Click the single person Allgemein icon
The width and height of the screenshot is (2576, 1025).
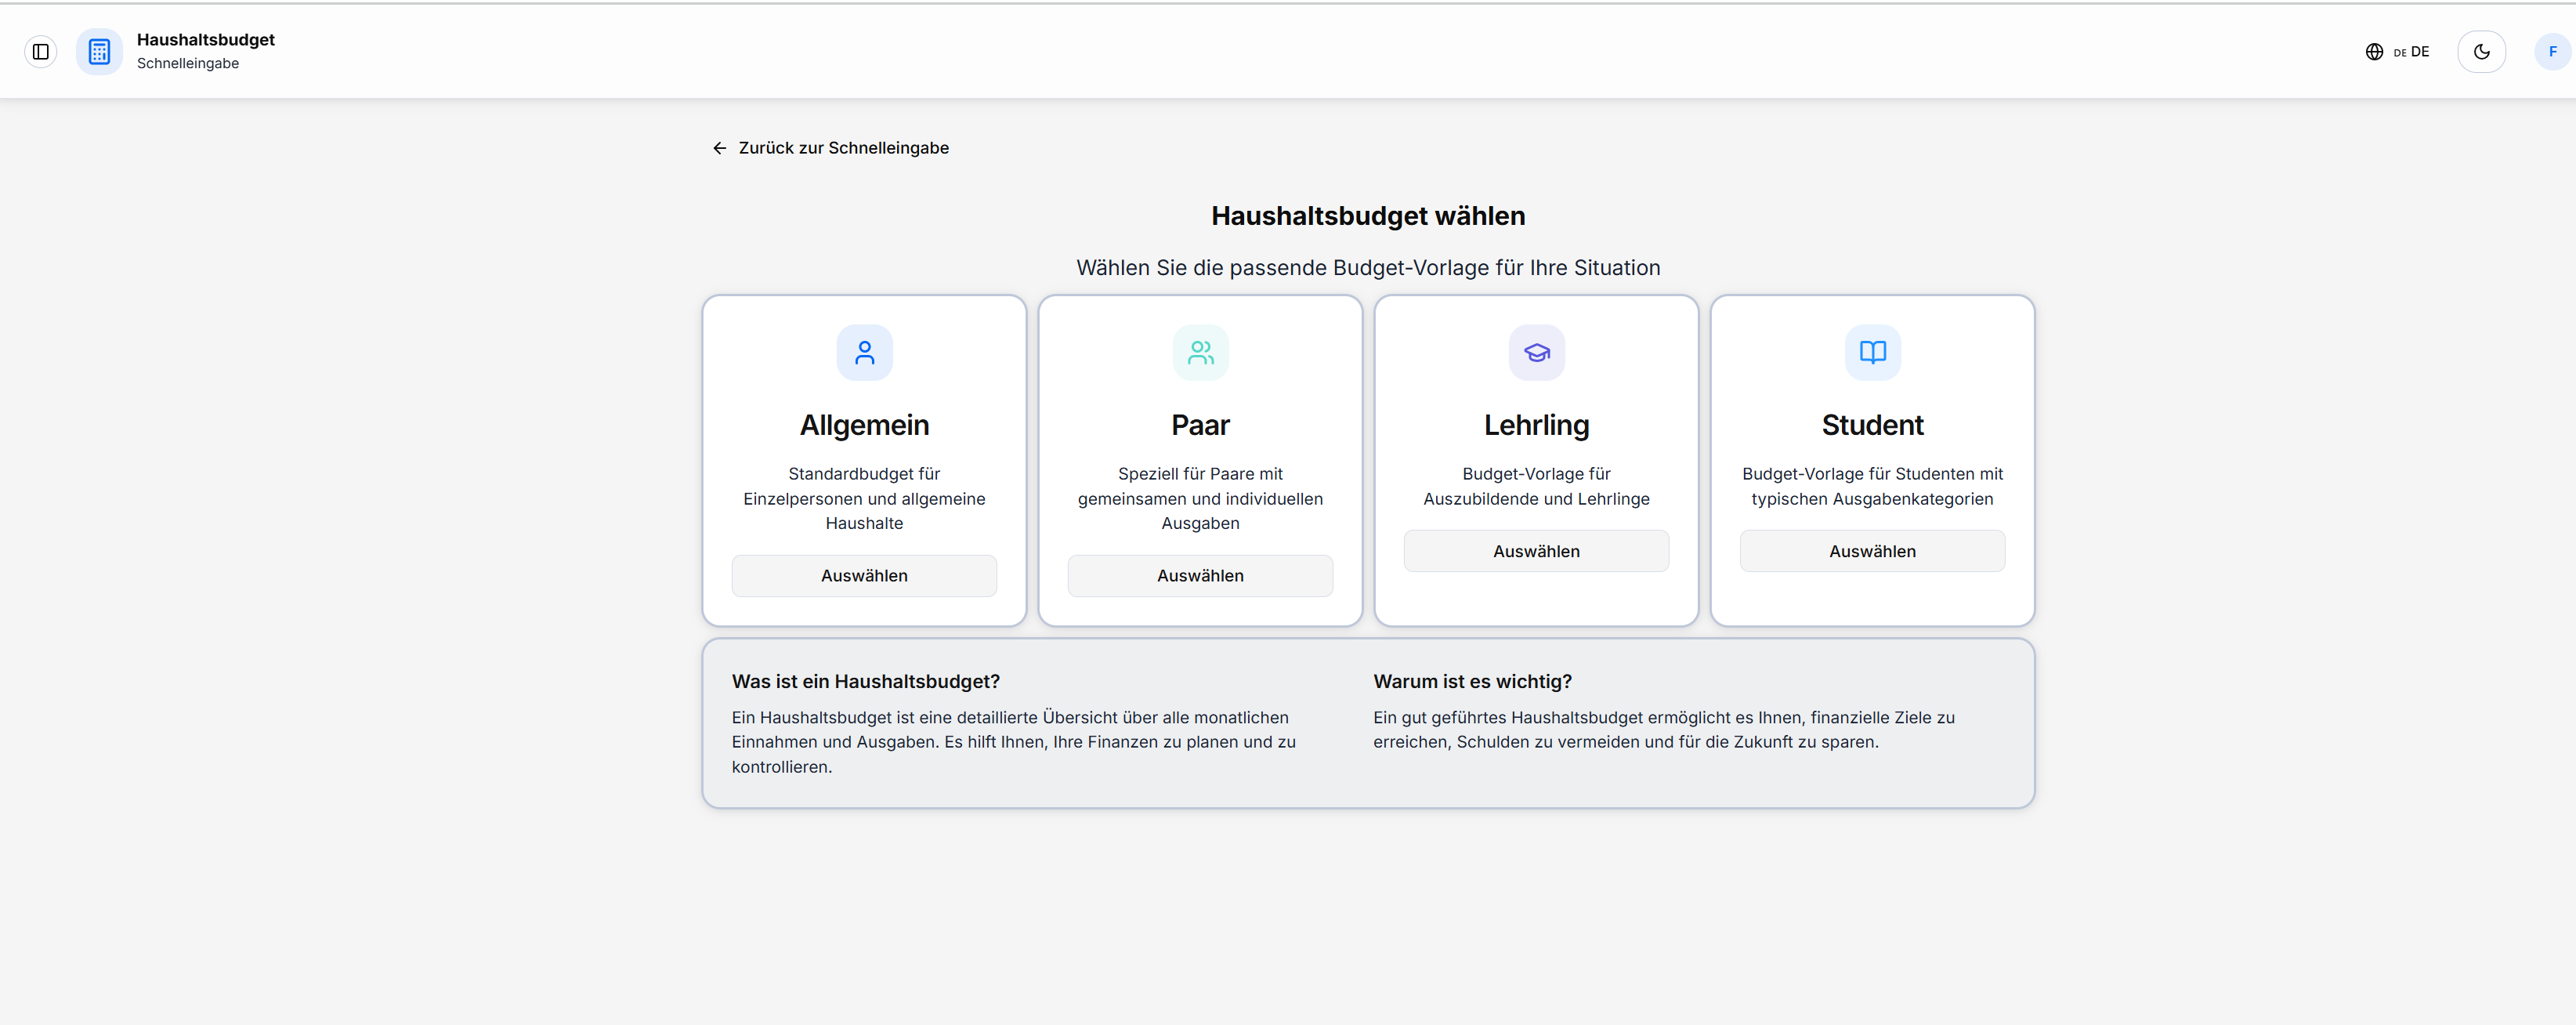coord(864,353)
